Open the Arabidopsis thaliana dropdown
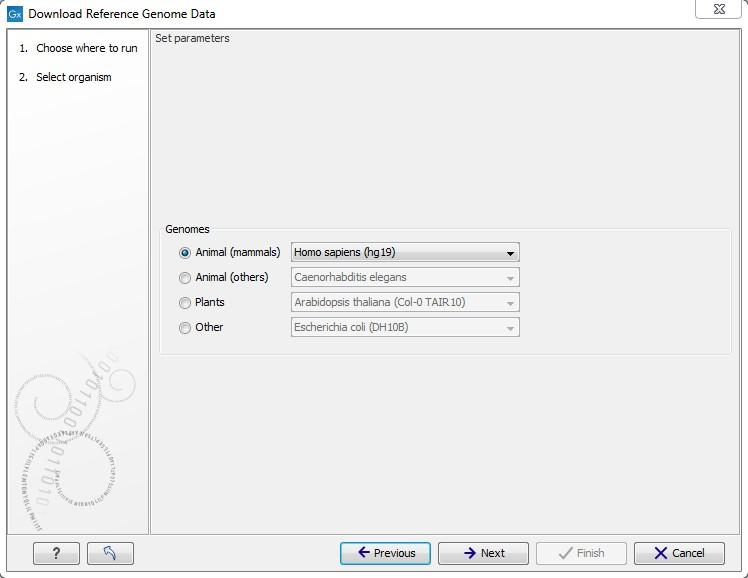This screenshot has height=578, width=748. point(405,302)
